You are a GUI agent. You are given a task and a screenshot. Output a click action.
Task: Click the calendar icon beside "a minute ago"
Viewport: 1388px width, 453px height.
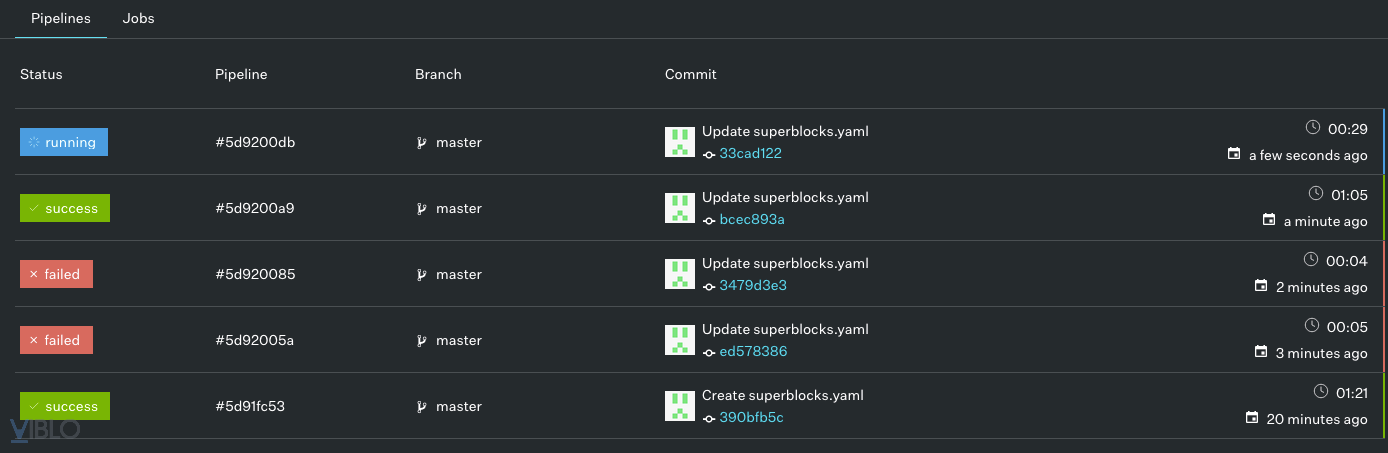[1269, 220]
